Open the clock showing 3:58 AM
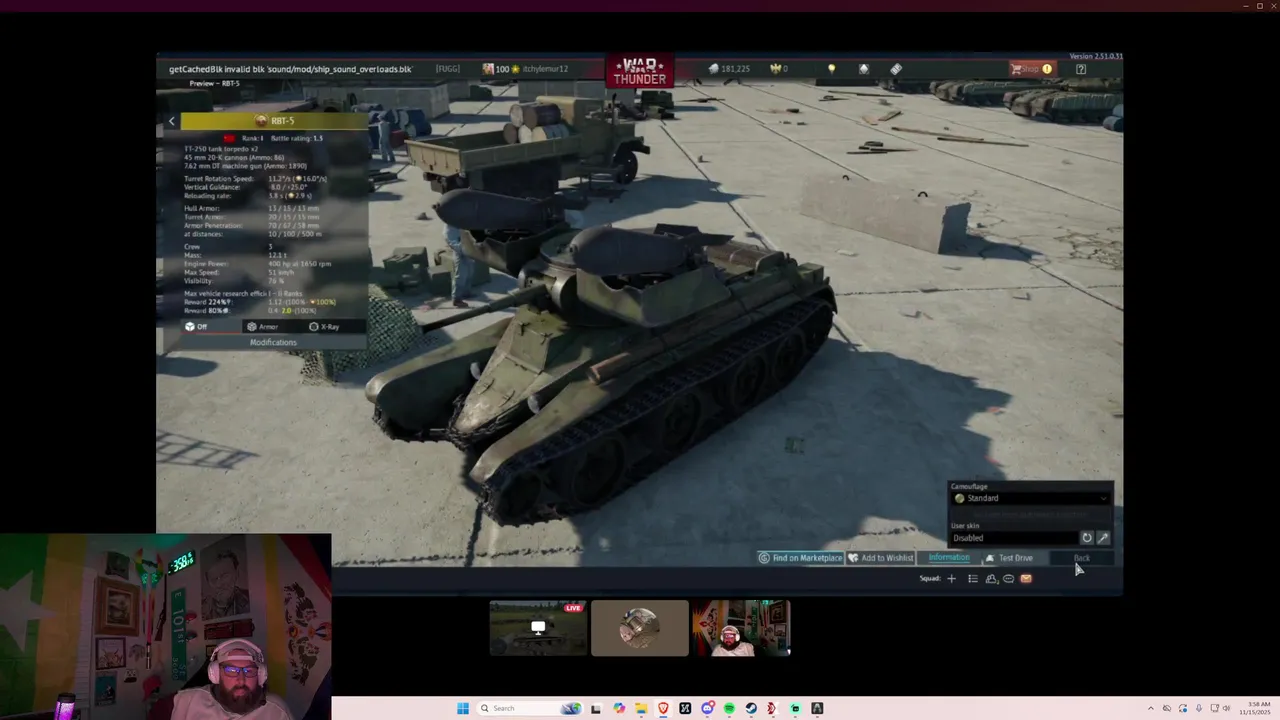This screenshot has width=1280, height=720. [x=1256, y=708]
